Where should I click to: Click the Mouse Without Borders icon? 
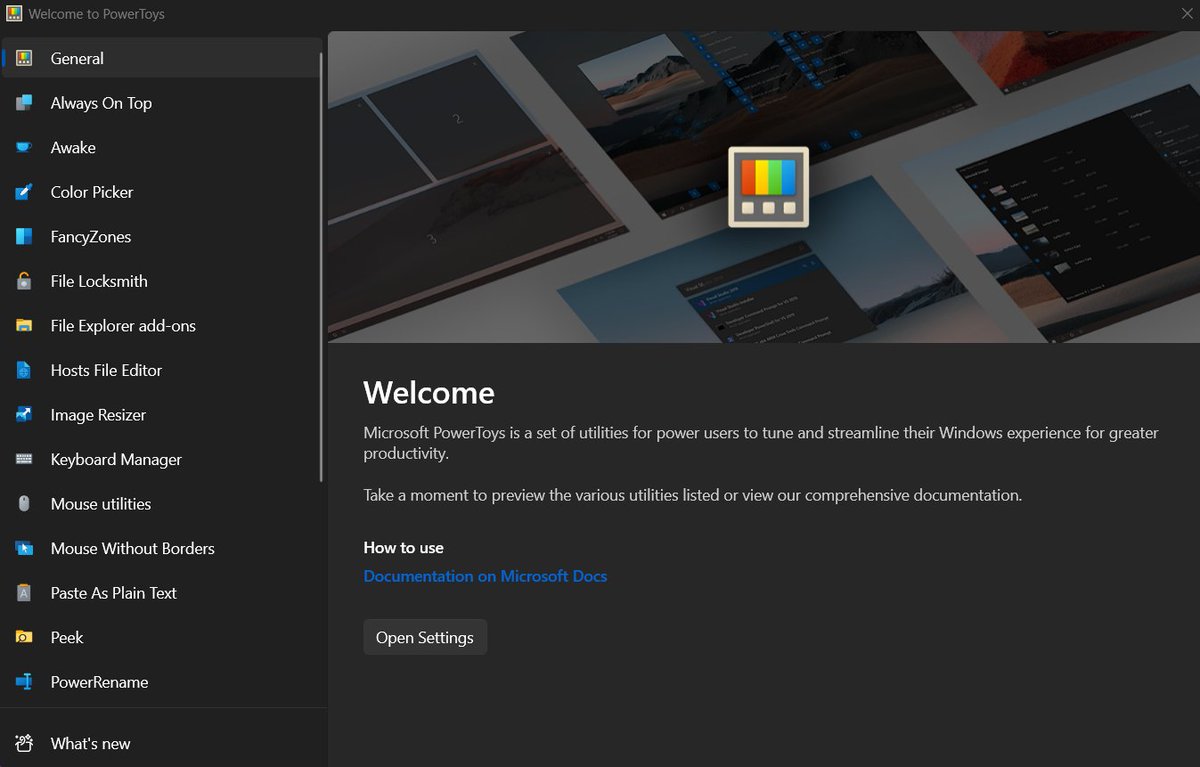tap(24, 548)
